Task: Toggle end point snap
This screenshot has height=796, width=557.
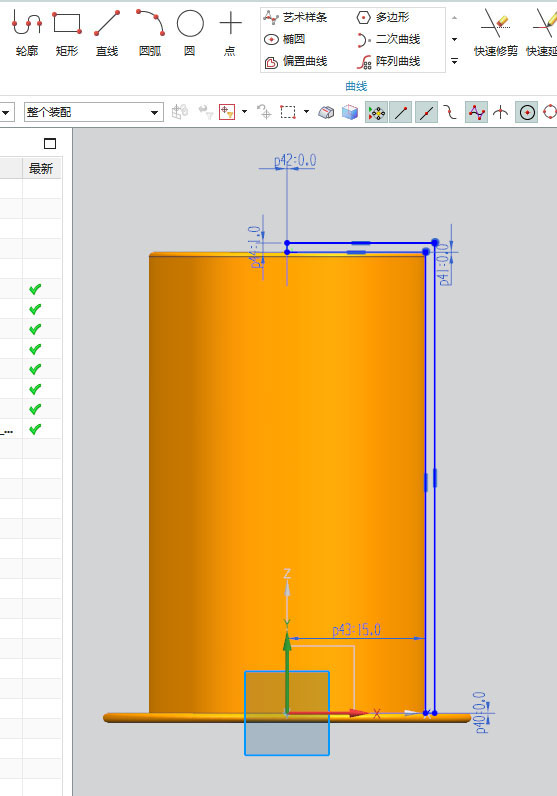Action: (401, 112)
